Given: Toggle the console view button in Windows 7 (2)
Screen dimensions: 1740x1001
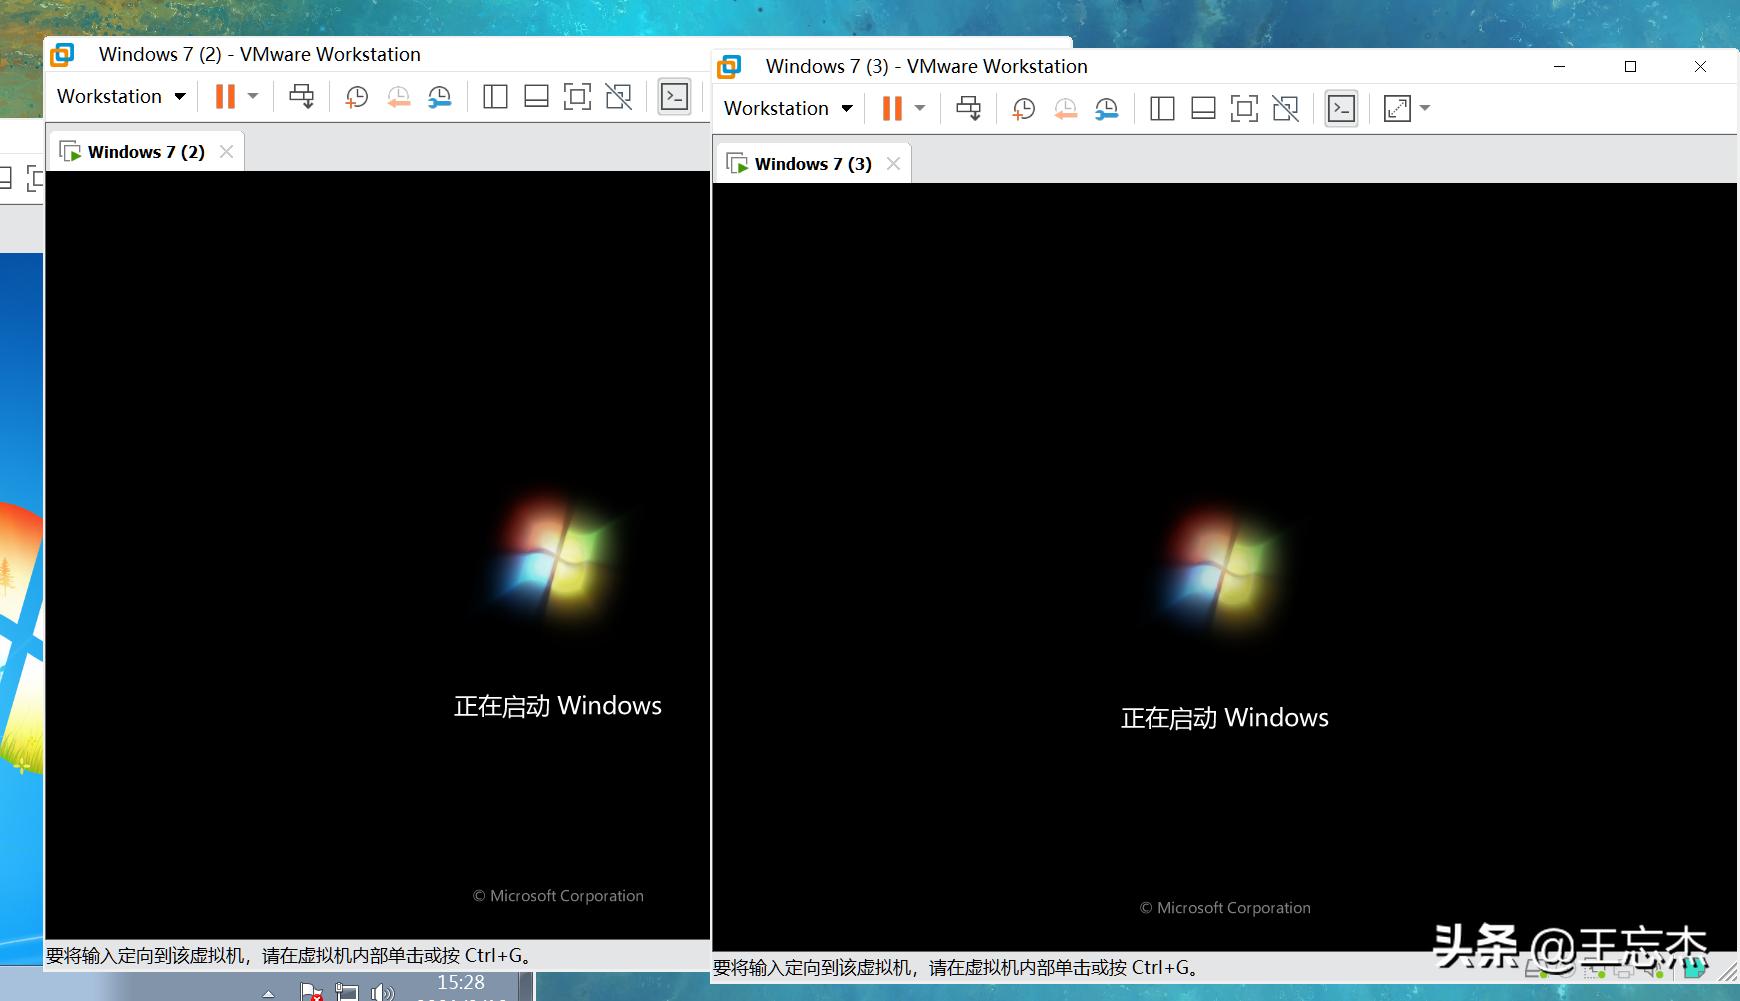Looking at the screenshot, I should (x=675, y=95).
